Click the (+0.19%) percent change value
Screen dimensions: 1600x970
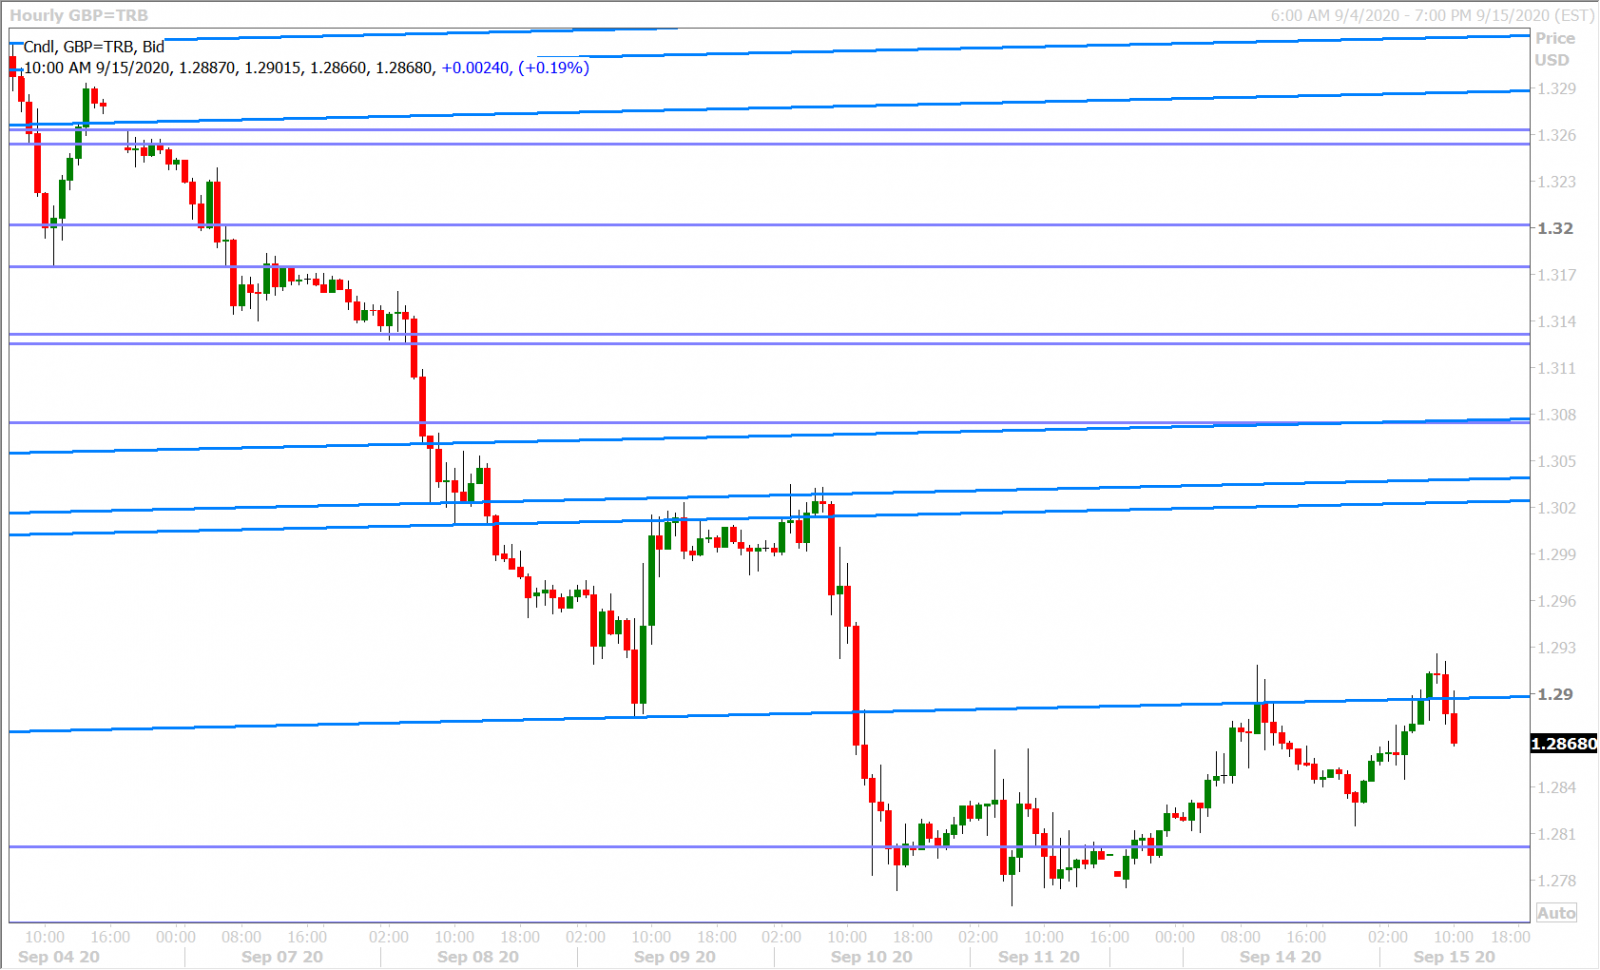553,68
